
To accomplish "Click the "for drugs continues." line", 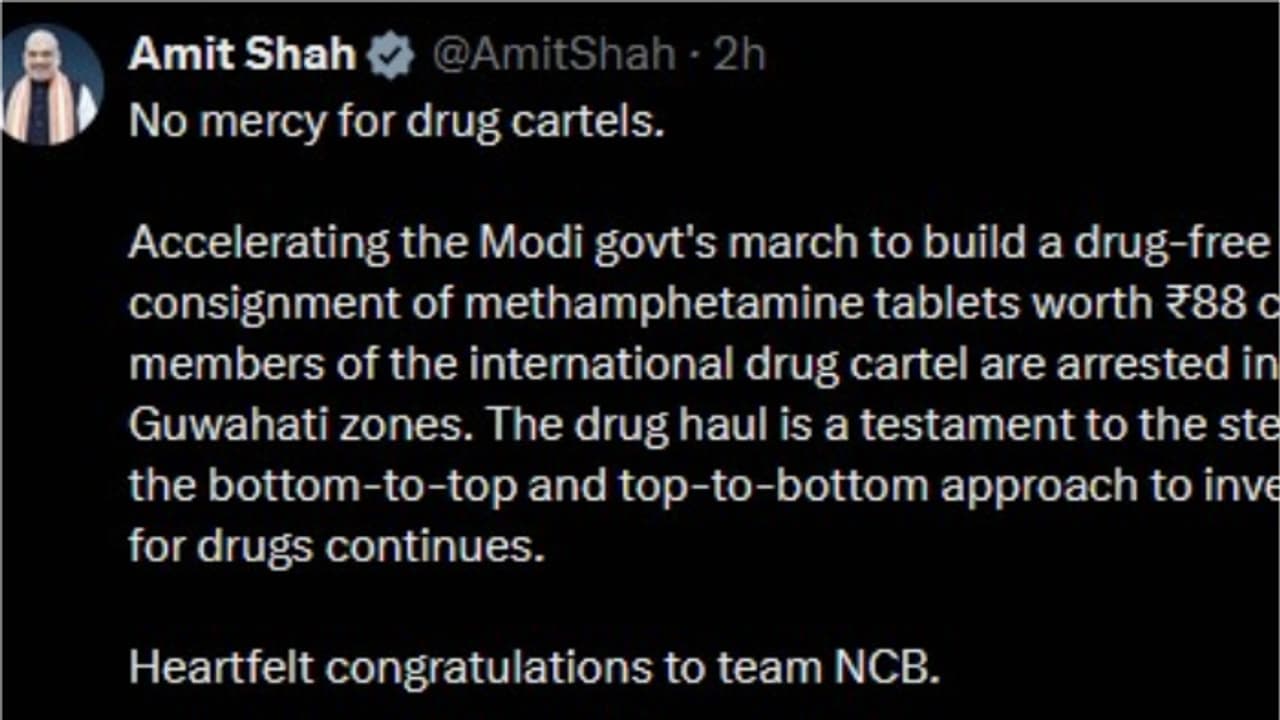I will 337,547.
